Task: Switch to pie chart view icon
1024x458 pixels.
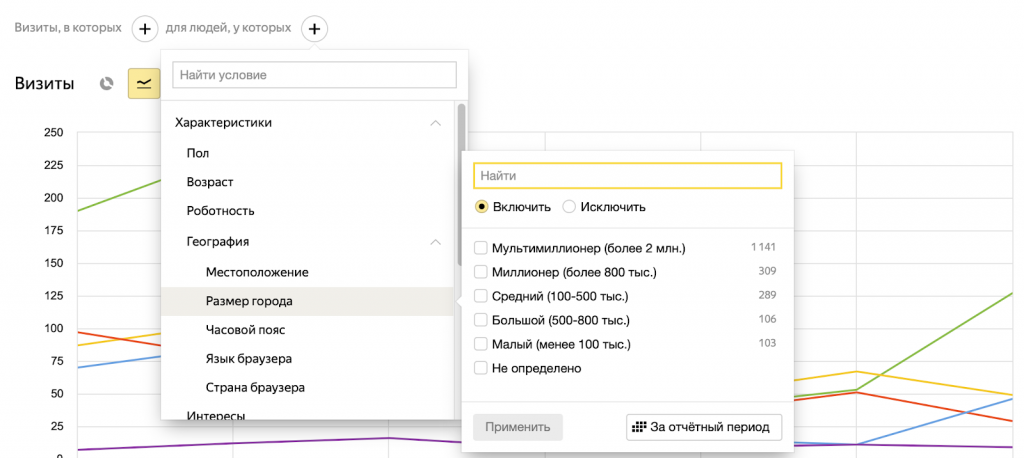Action: pos(106,84)
